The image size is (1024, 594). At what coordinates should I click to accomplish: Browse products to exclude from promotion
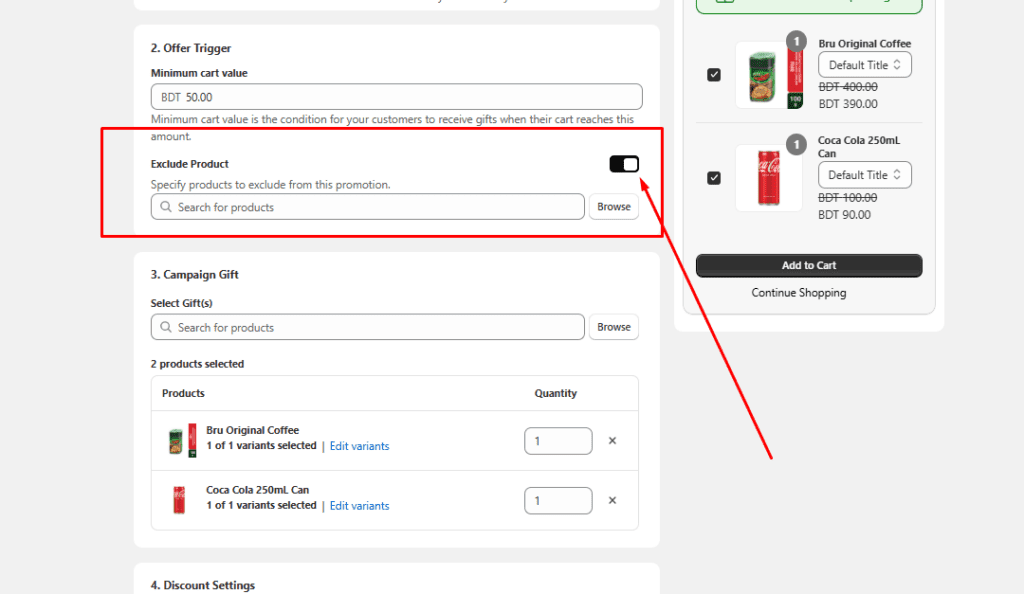click(x=613, y=207)
